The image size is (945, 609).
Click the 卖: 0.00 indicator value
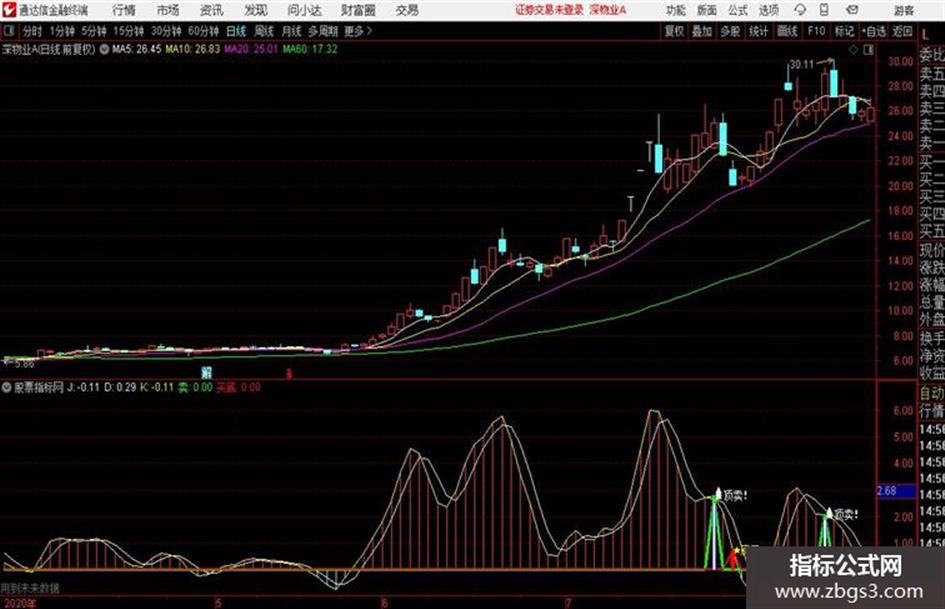coord(195,388)
